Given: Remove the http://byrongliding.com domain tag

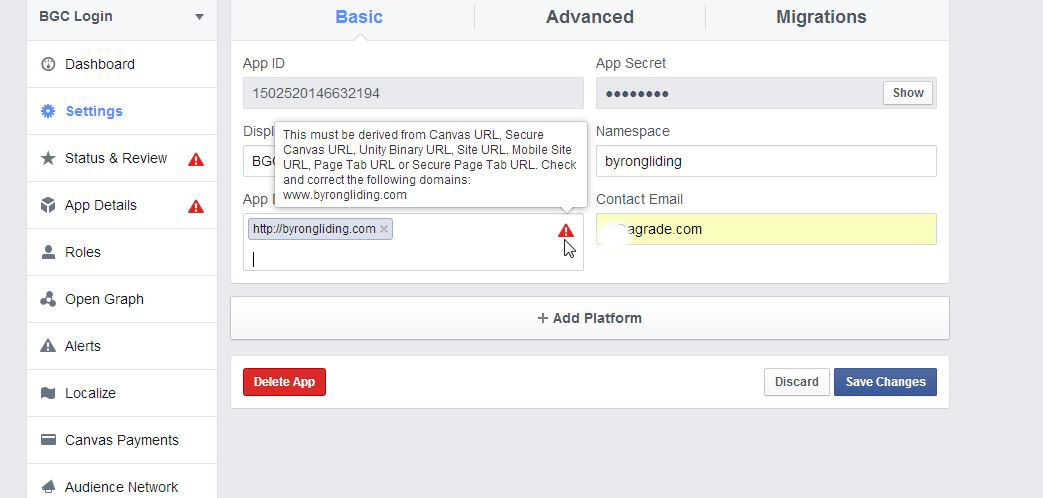Looking at the screenshot, I should 384,229.
